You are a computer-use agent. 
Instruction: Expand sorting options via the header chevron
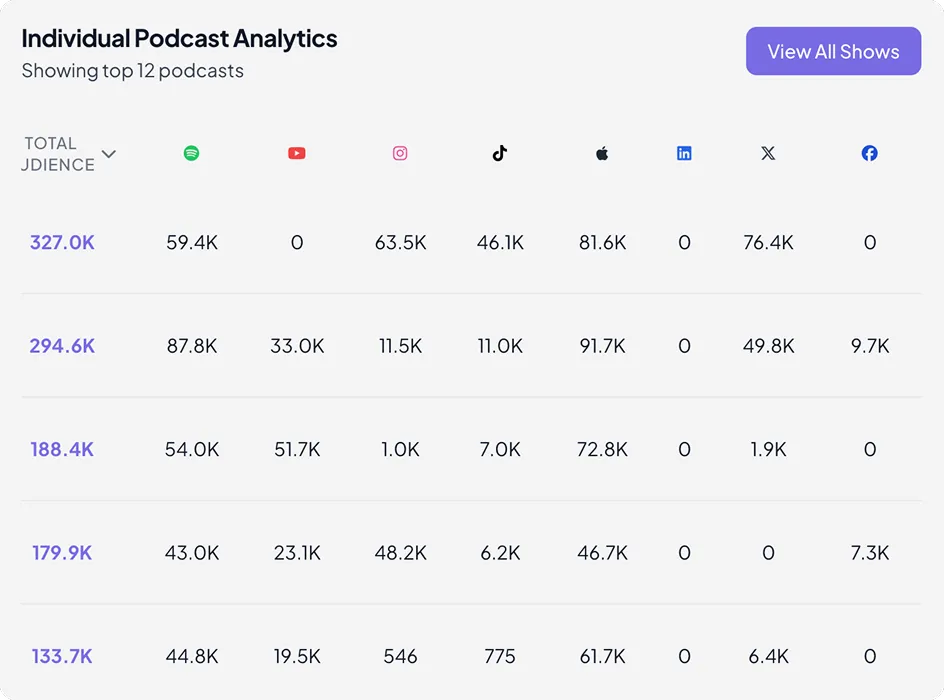tap(108, 155)
